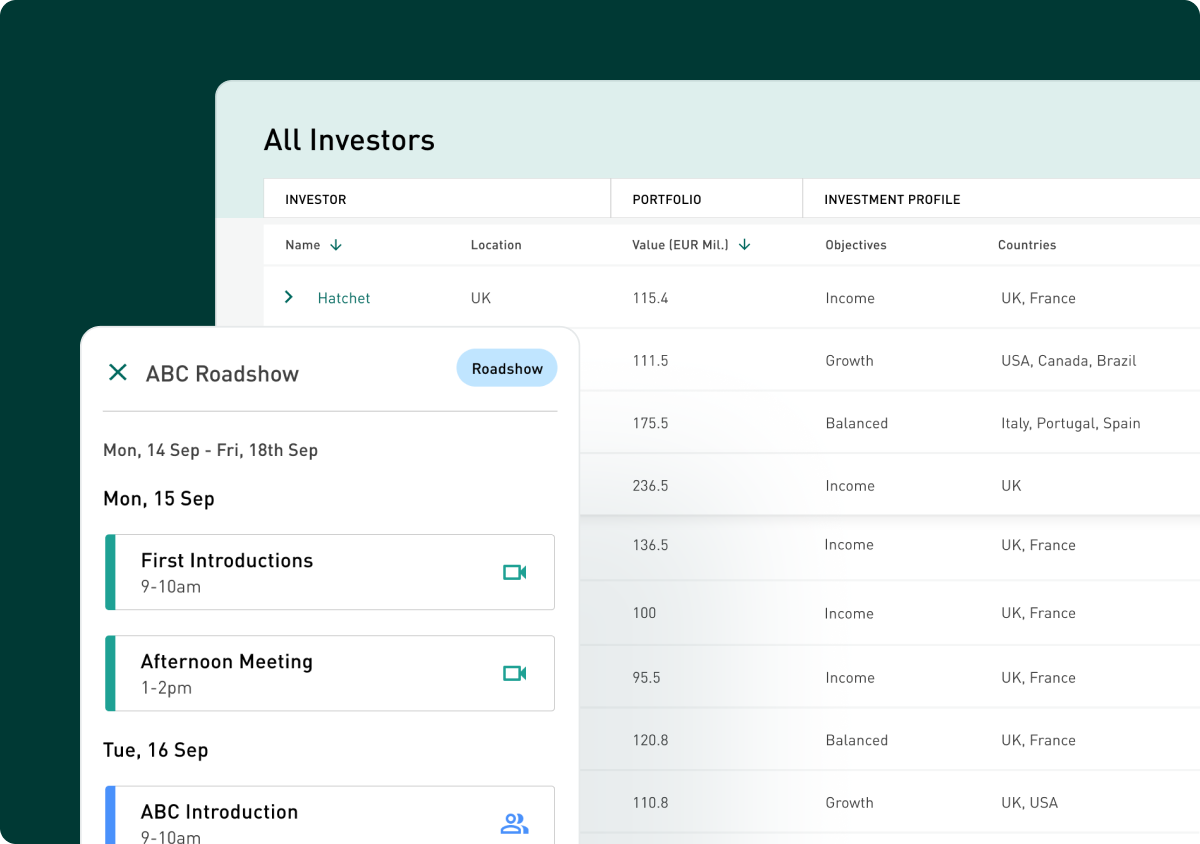Click the All Investors heading
1200x844 pixels.
pyautogui.click(x=349, y=140)
